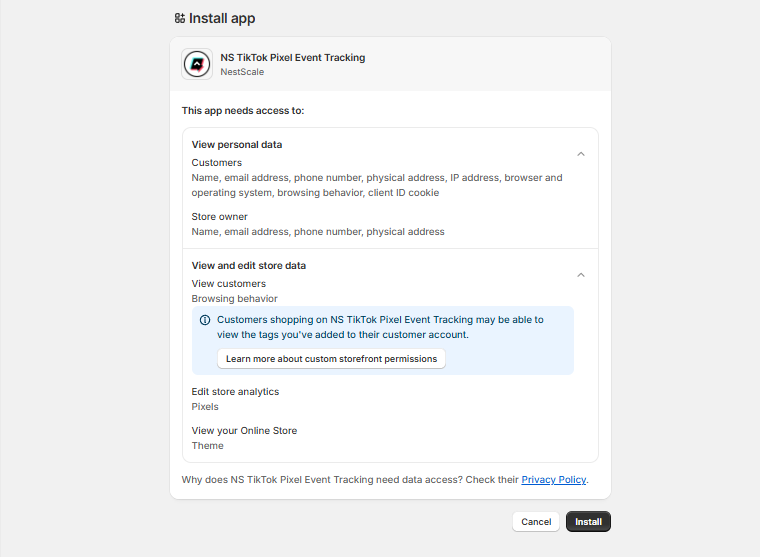Click the NS TikTok Pixel app logo
The image size is (760, 557).
197,64
